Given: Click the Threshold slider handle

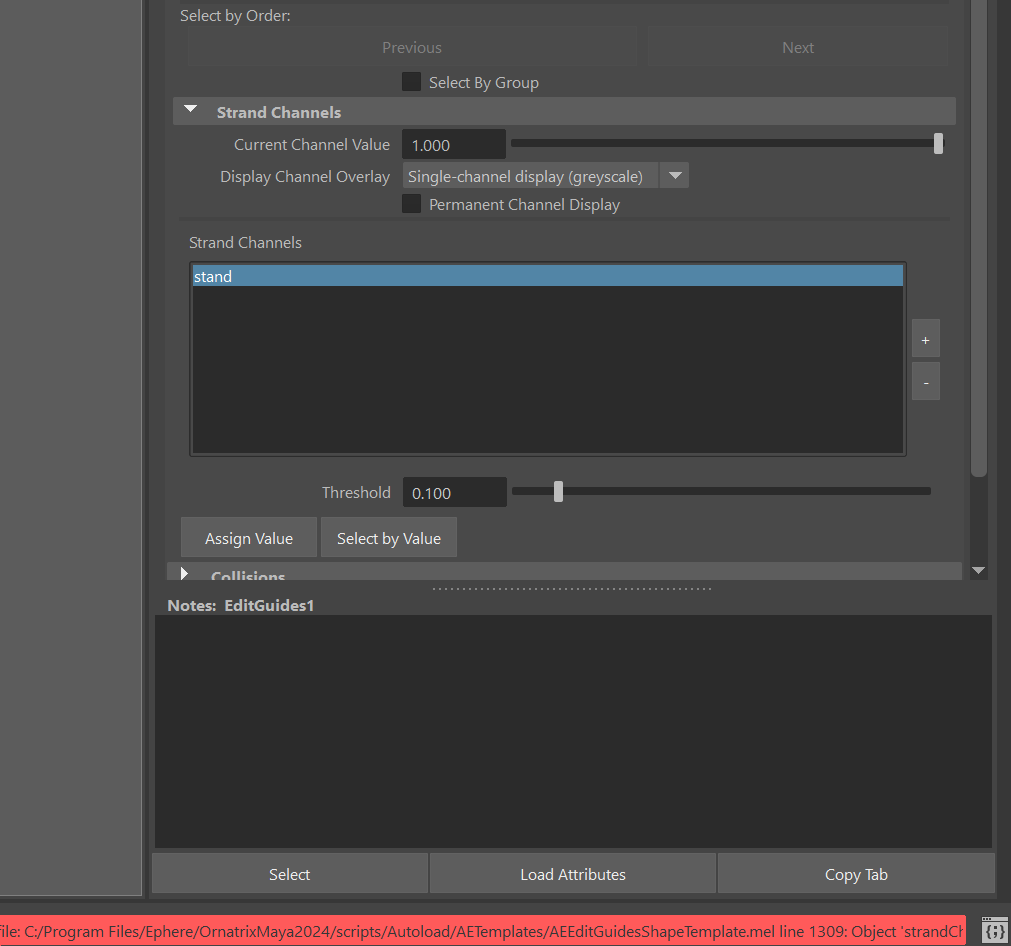Looking at the screenshot, I should point(558,491).
